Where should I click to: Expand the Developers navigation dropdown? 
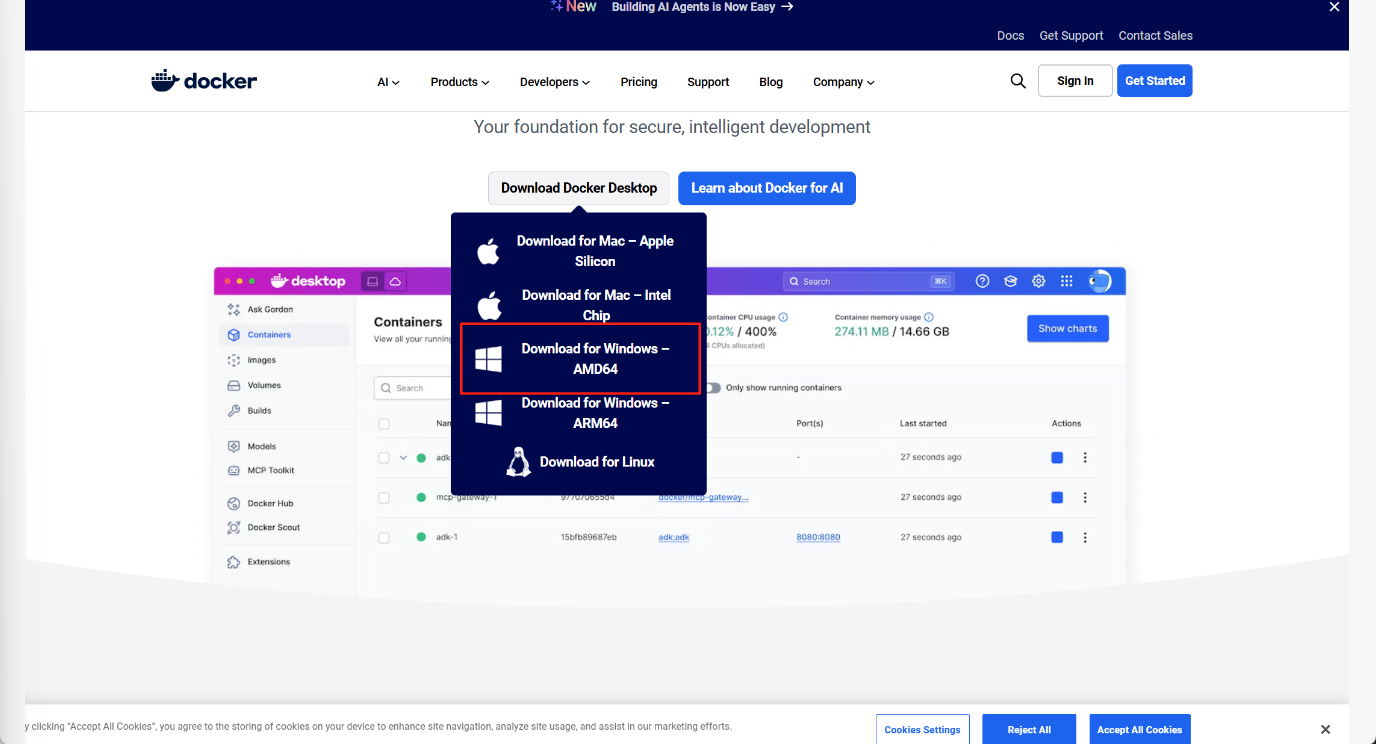(x=555, y=82)
